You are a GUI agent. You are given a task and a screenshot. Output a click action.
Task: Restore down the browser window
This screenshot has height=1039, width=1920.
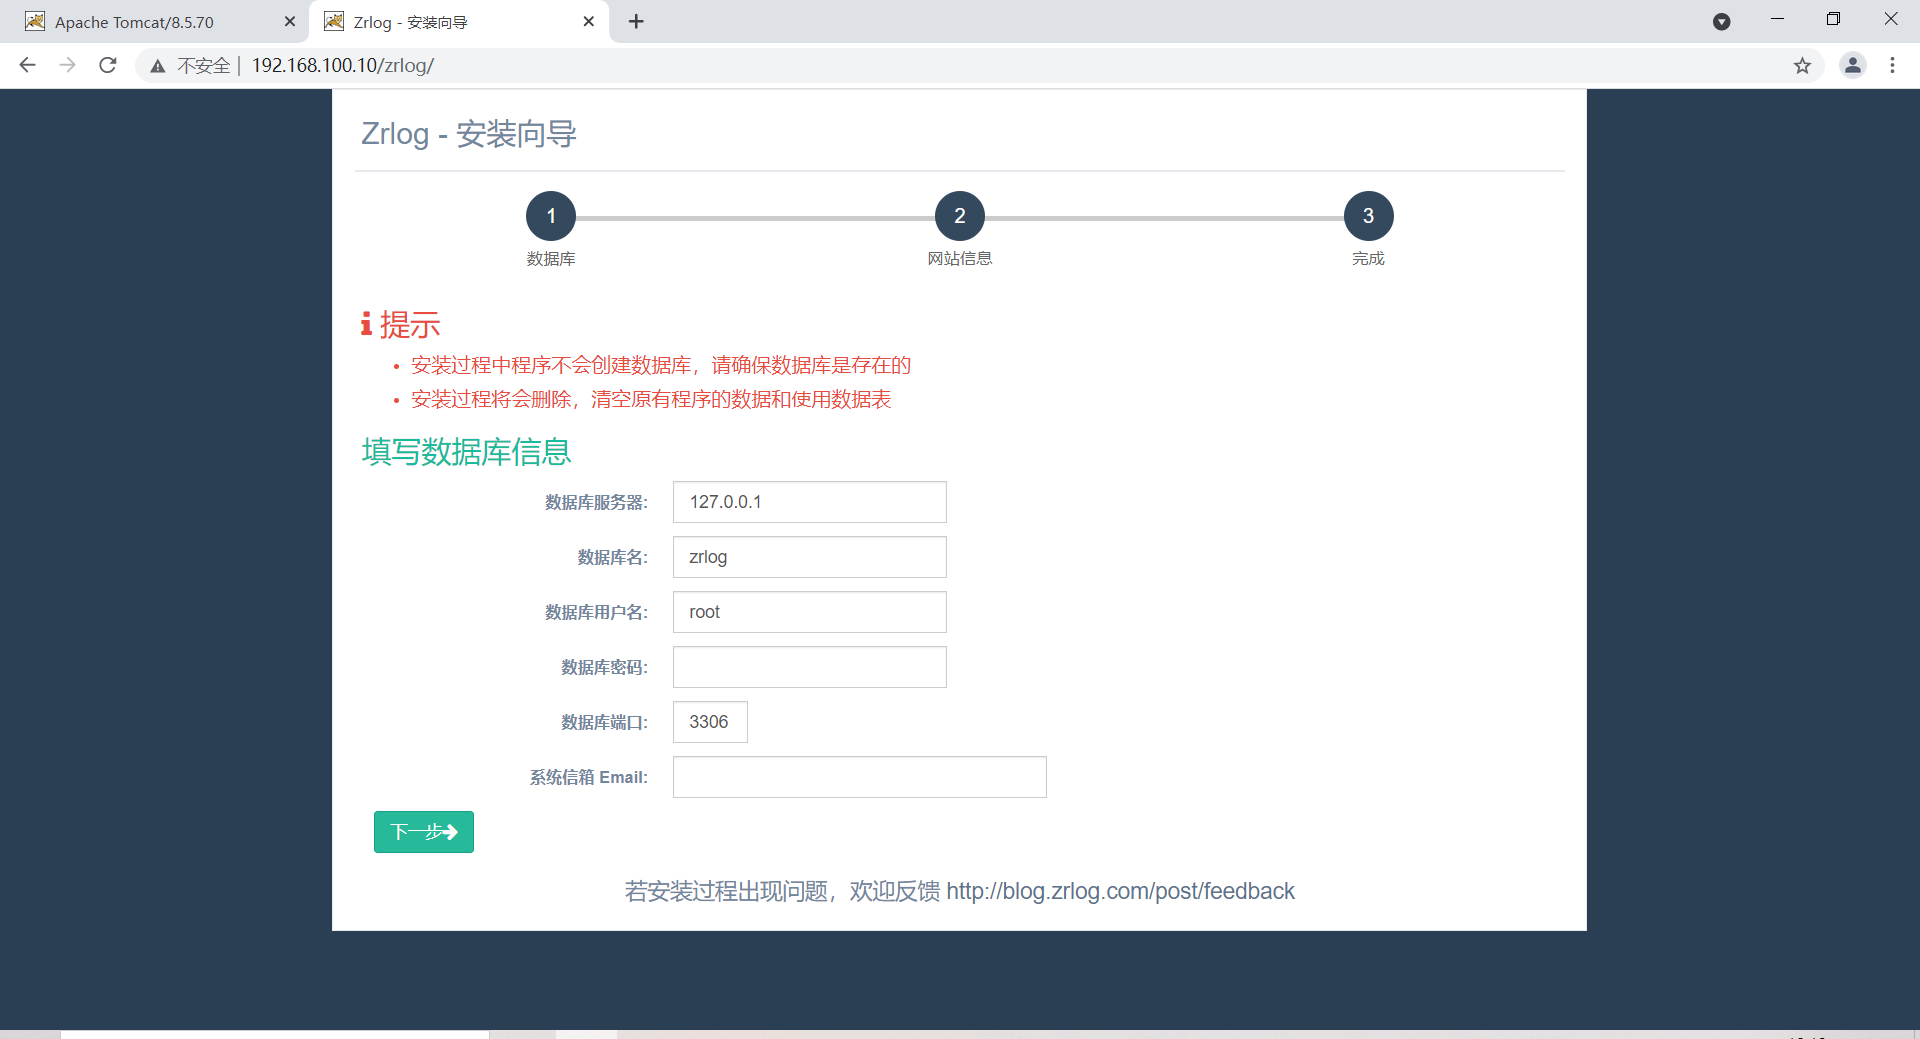click(x=1833, y=20)
